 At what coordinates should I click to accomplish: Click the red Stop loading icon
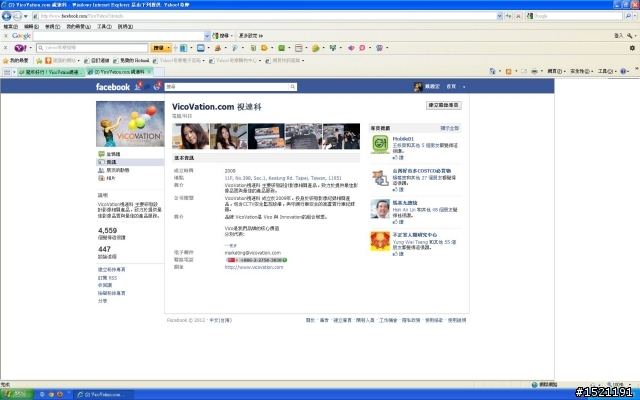[518, 16]
